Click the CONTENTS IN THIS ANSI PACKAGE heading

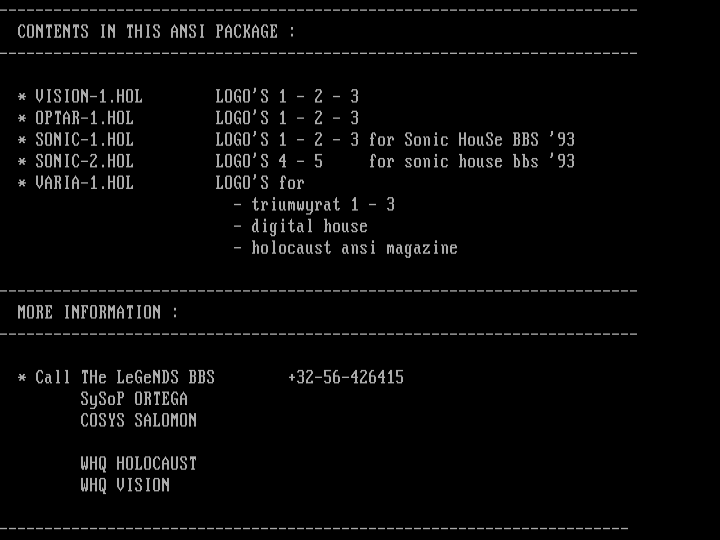156,32
